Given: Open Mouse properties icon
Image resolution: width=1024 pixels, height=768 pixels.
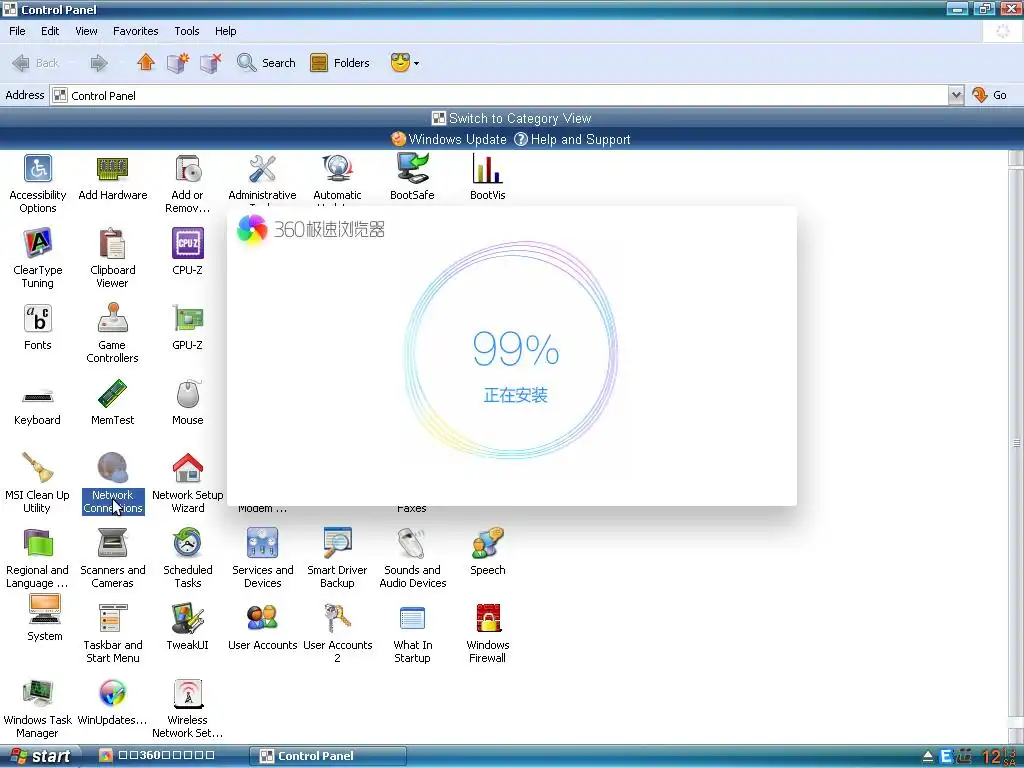Looking at the screenshot, I should tap(187, 394).
